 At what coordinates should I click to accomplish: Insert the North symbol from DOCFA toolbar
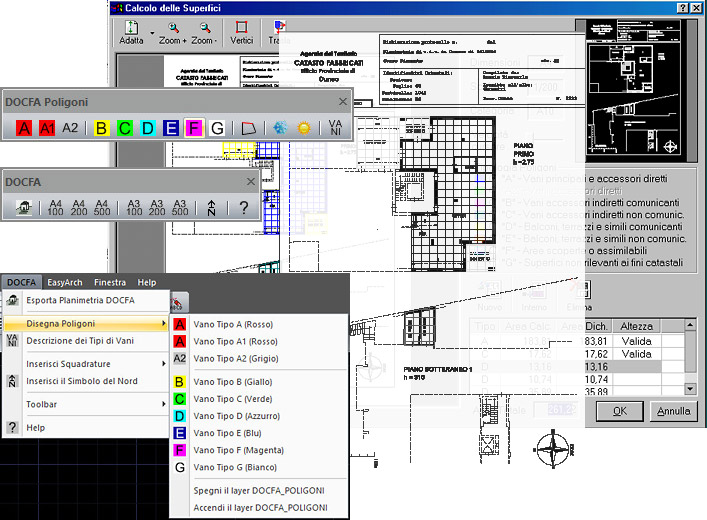(x=211, y=208)
